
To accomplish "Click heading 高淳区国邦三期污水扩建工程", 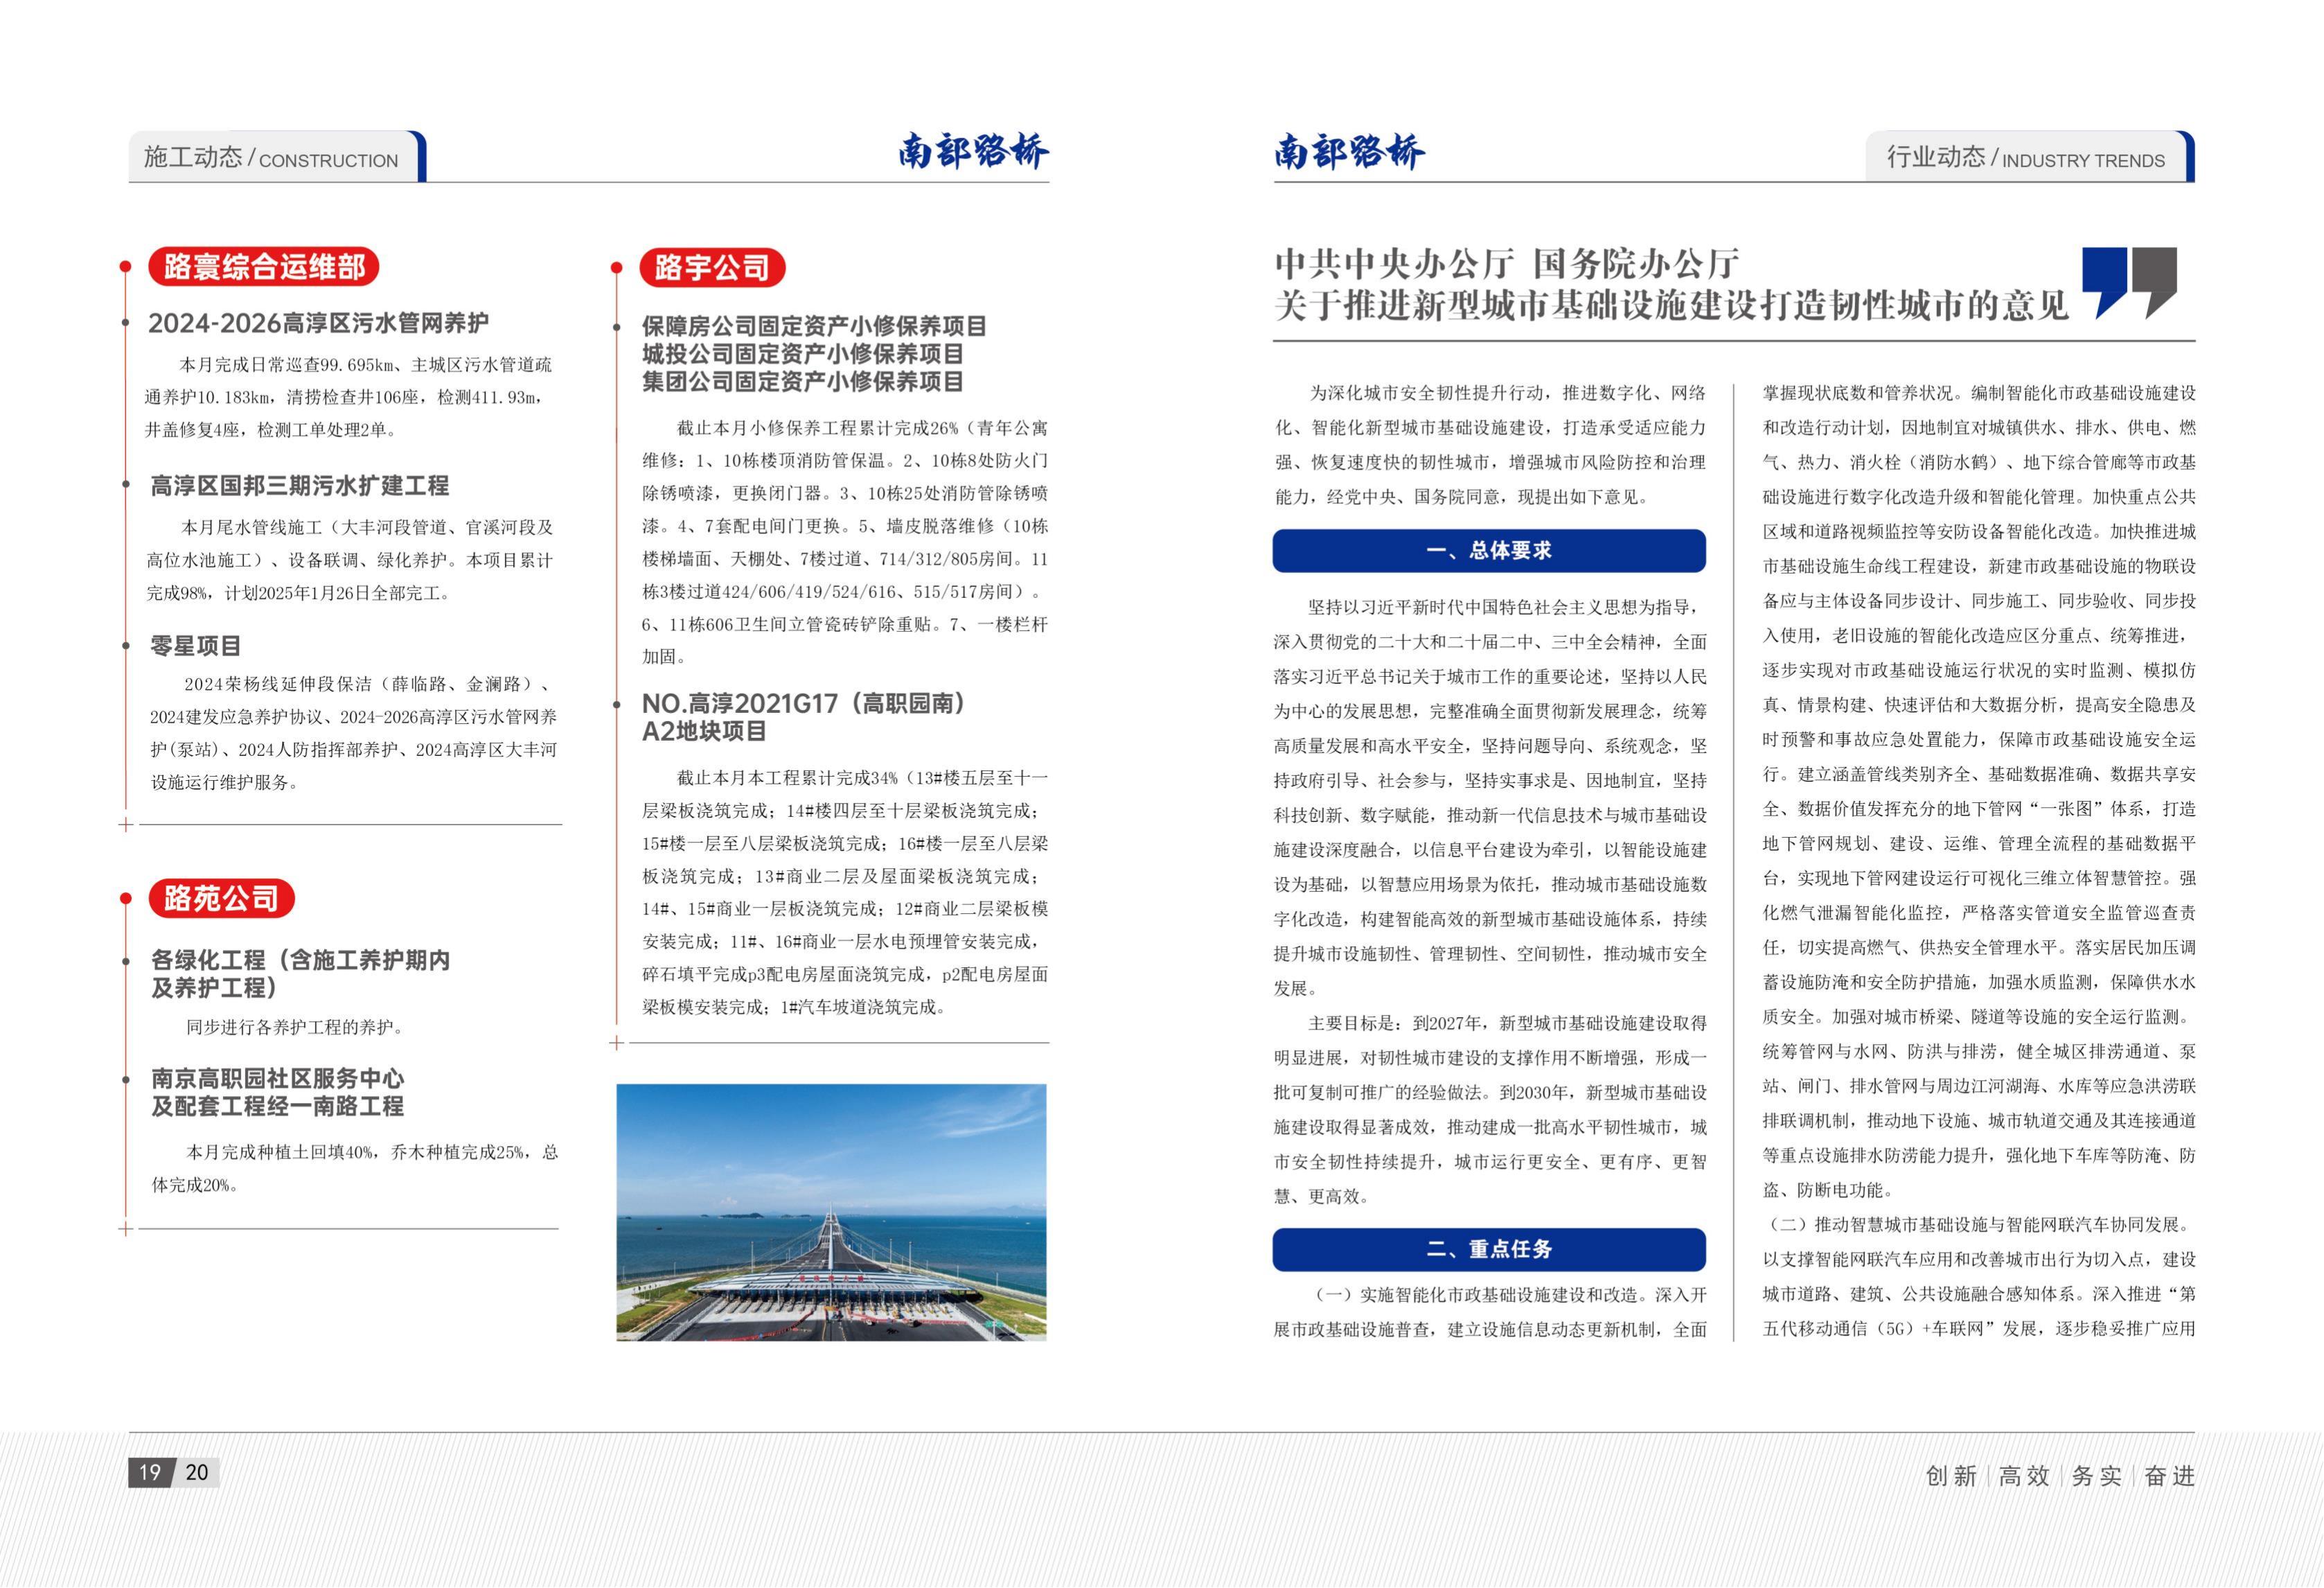I will point(300,486).
